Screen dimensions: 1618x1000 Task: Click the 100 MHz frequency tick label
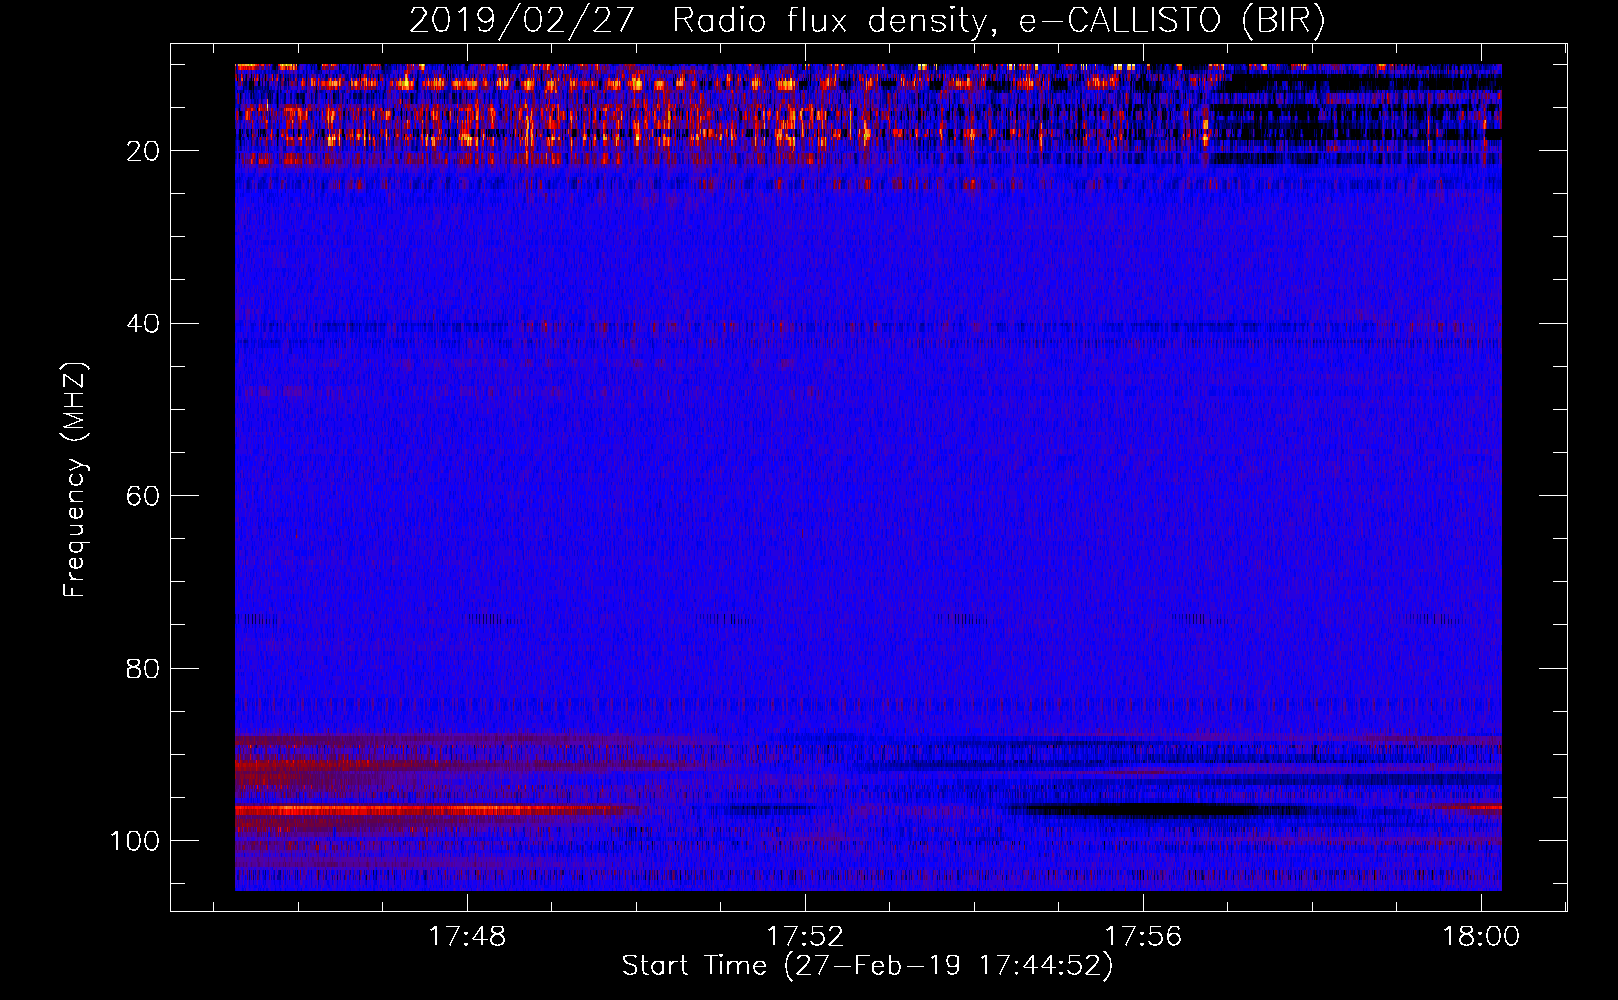pos(135,841)
